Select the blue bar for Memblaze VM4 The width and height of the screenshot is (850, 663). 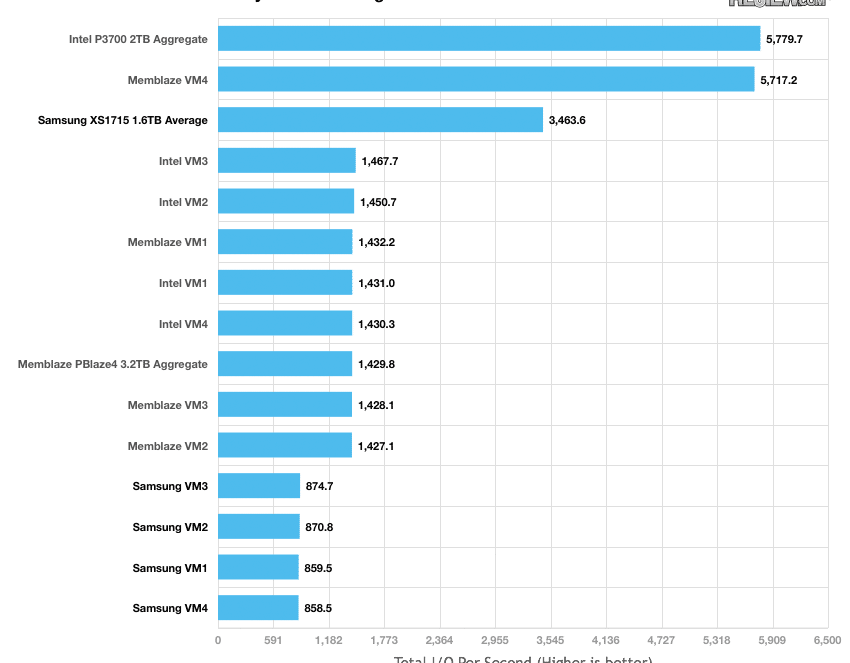(486, 79)
